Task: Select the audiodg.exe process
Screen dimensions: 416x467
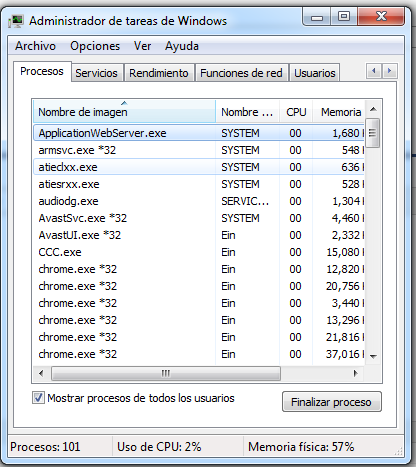Action: [x=199, y=201]
